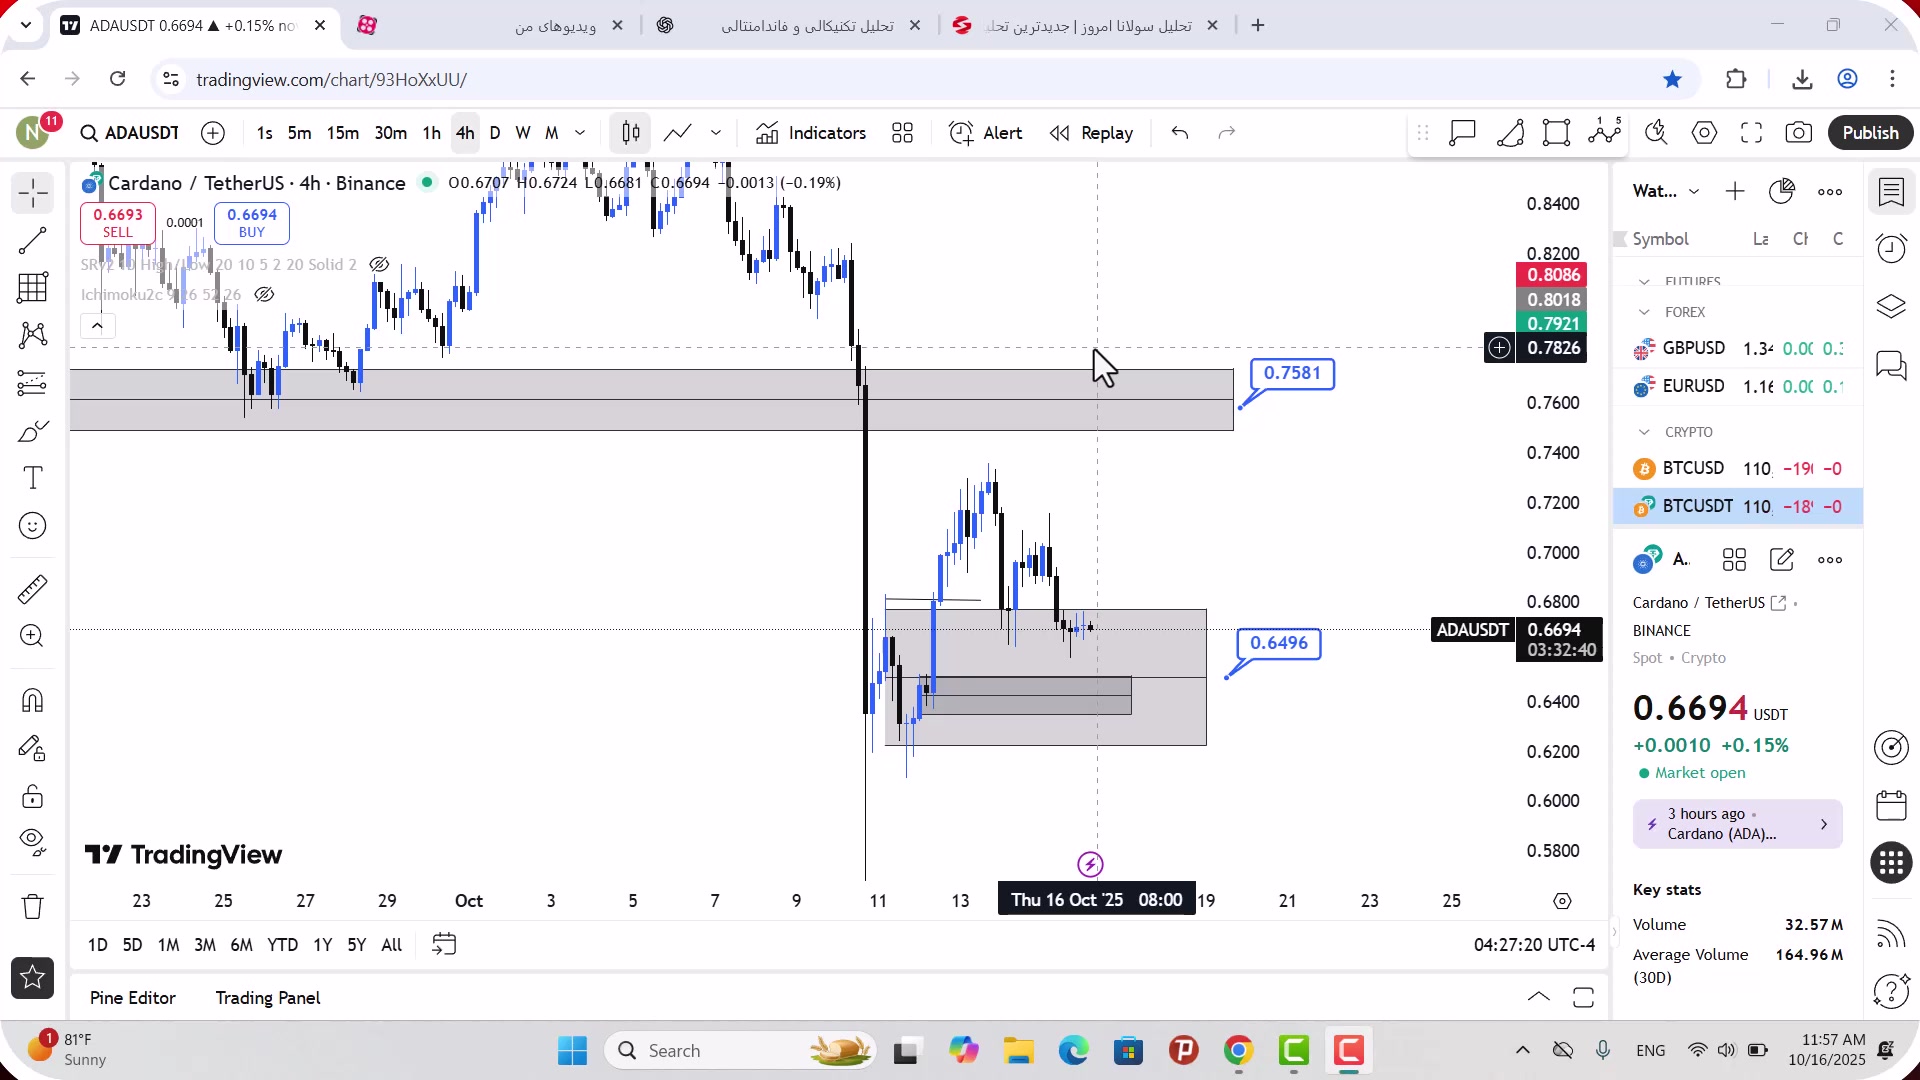Select the YTD date range
1920x1080 pixels.
coord(283,945)
